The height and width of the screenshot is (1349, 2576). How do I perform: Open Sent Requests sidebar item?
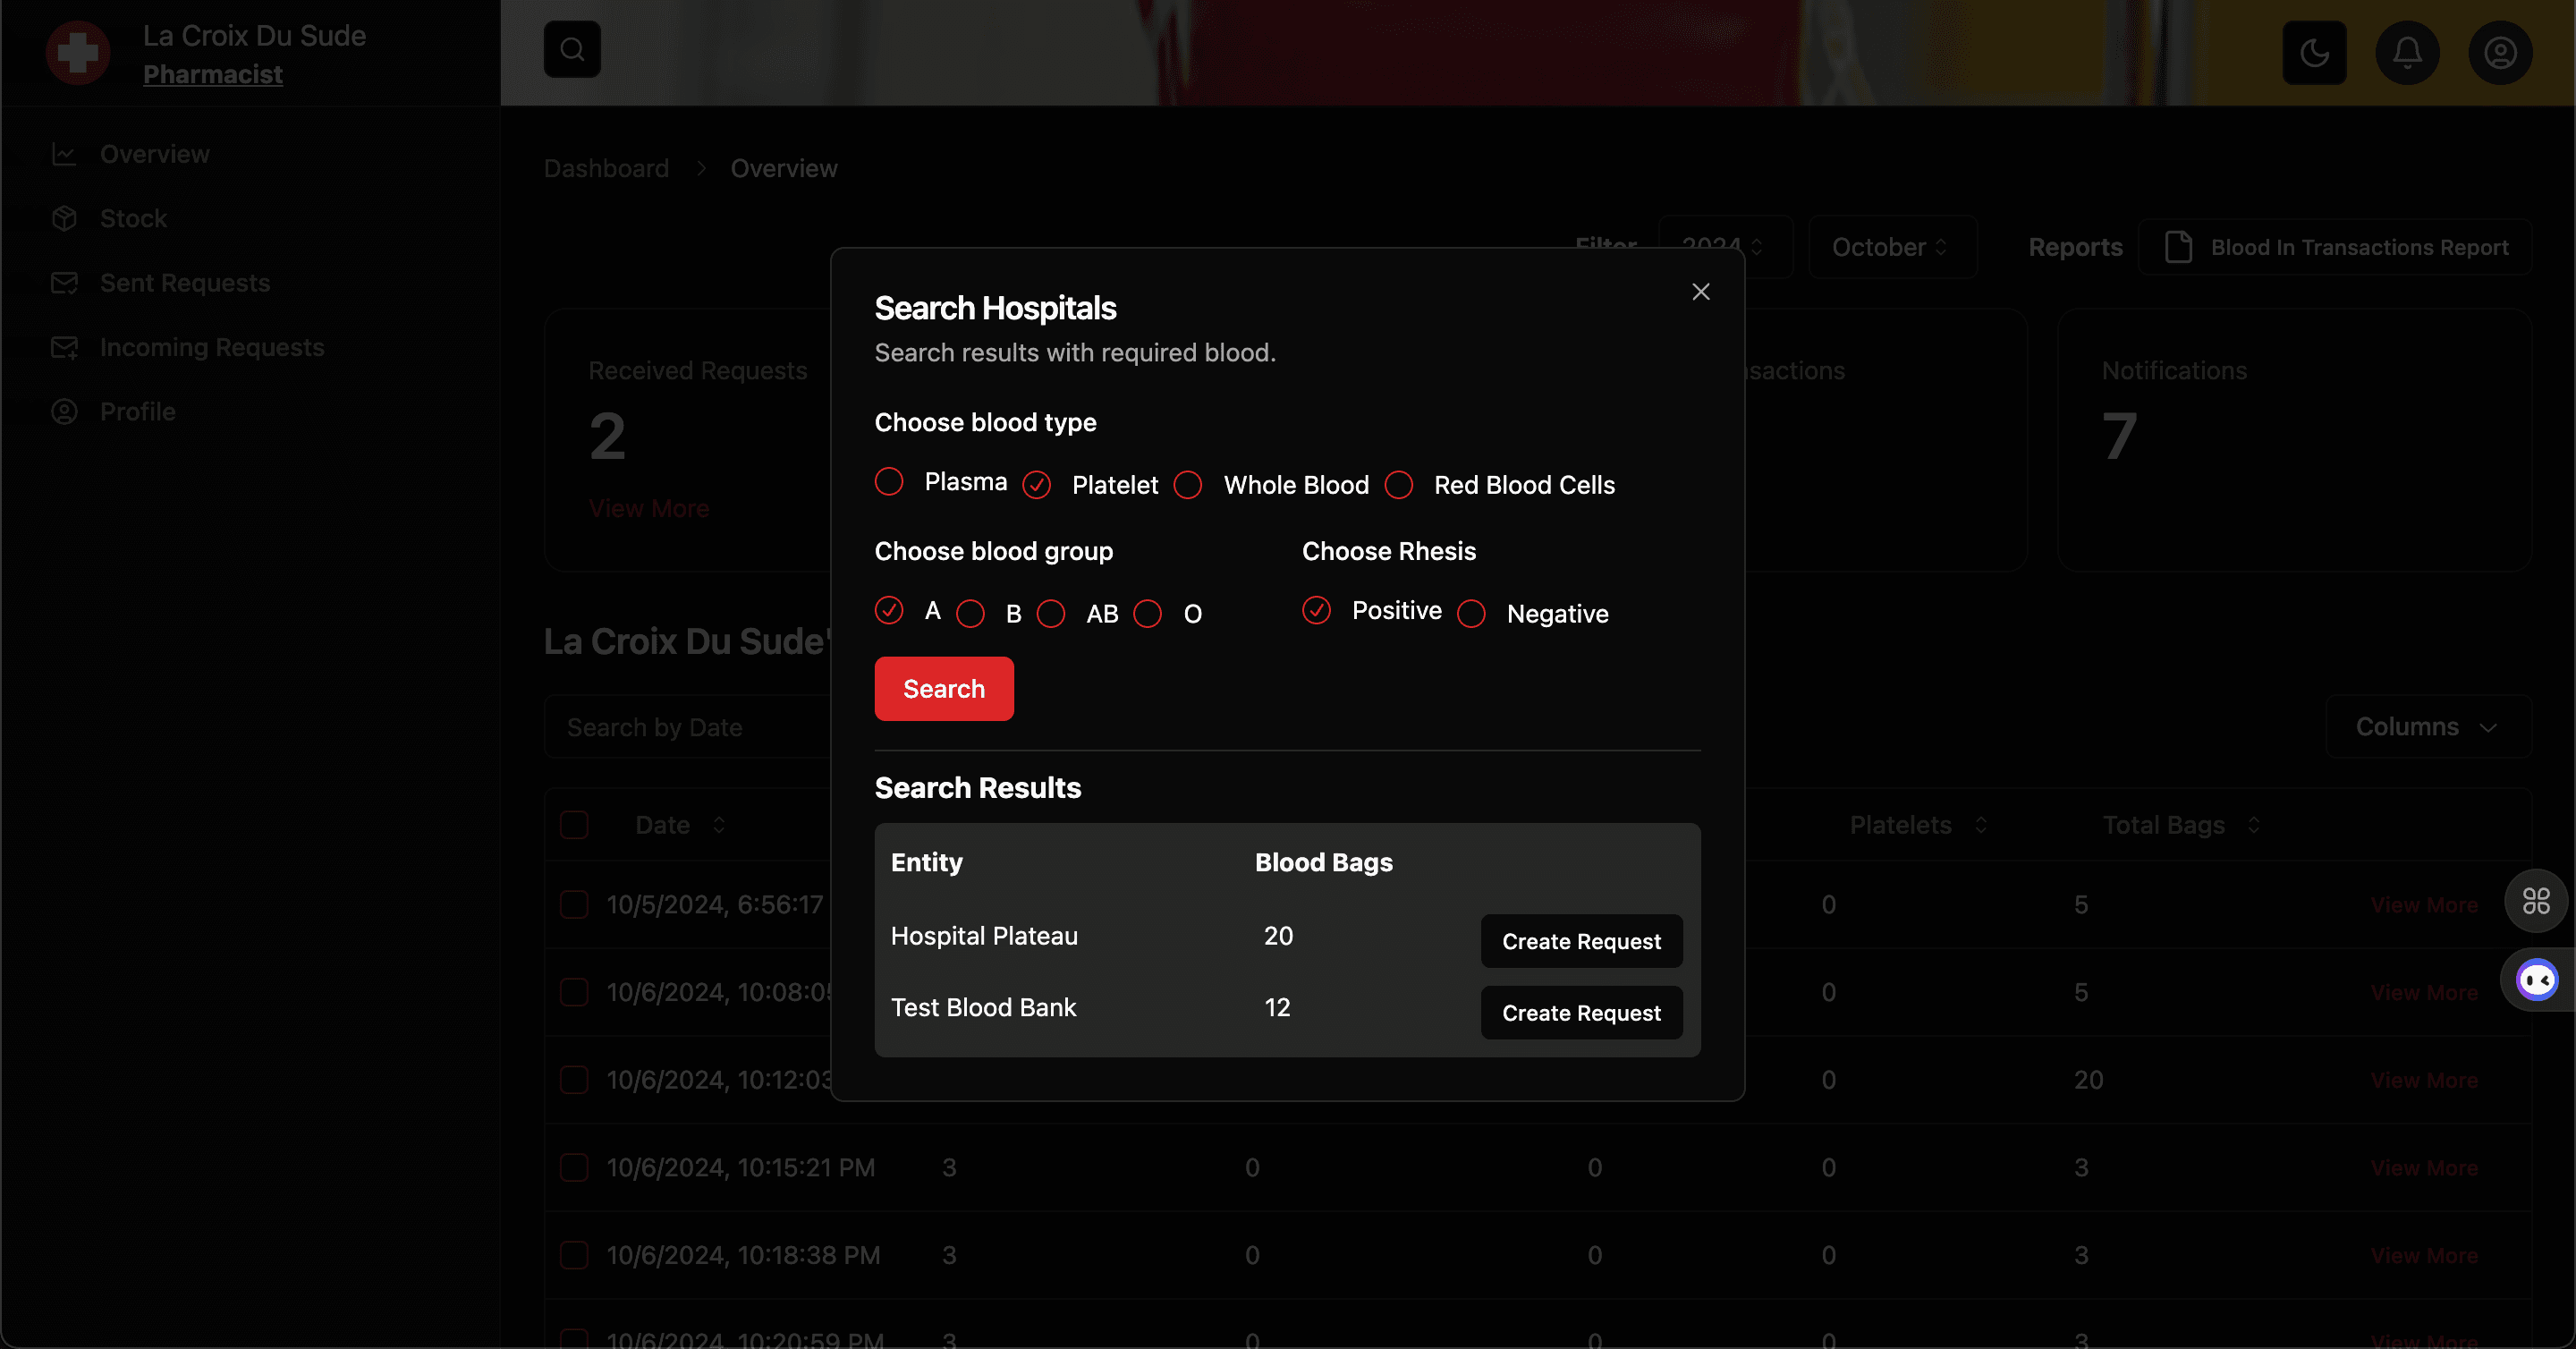point(184,283)
